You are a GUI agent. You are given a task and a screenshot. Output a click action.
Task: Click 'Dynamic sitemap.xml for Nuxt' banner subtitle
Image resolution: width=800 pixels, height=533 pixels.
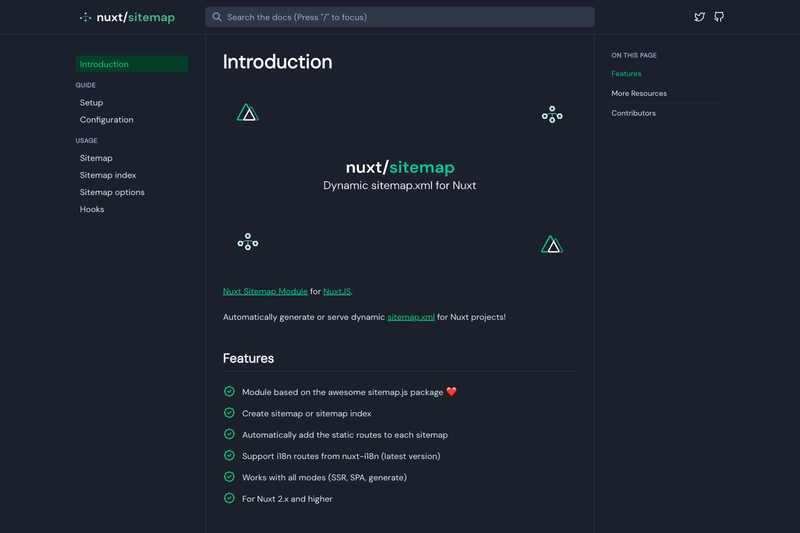tap(399, 186)
